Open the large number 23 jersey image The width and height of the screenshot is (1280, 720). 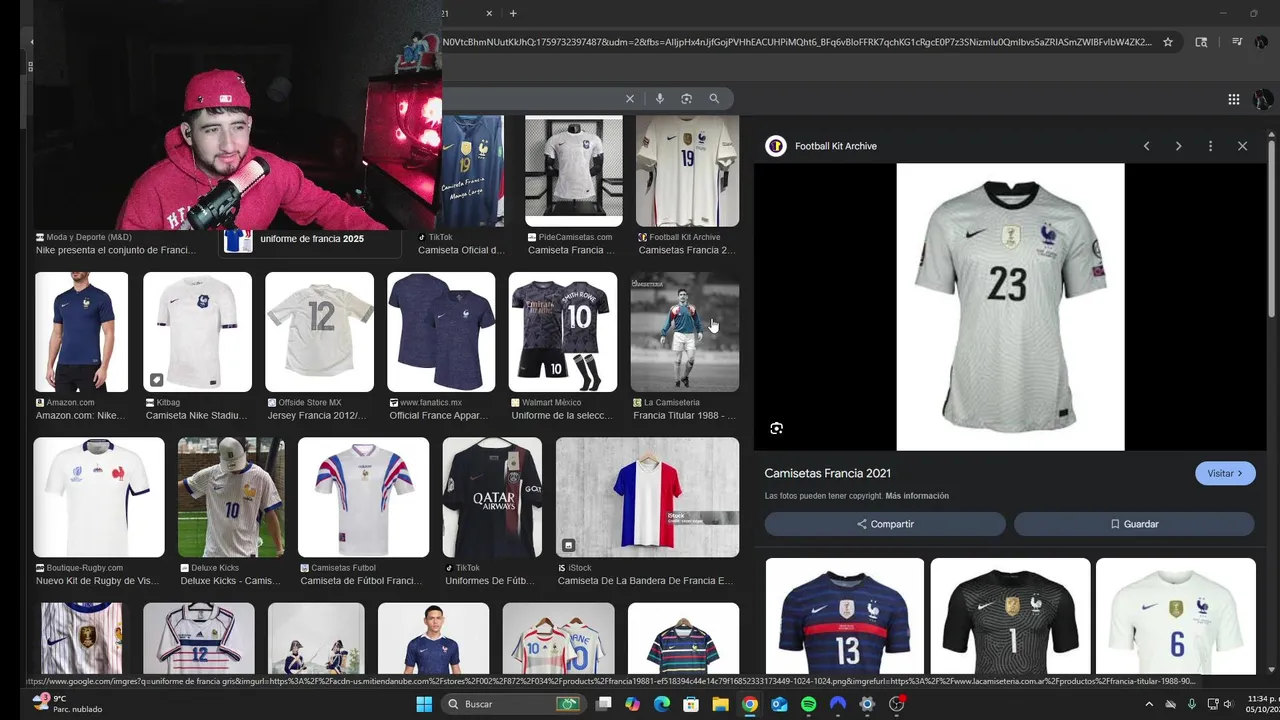click(x=1010, y=307)
